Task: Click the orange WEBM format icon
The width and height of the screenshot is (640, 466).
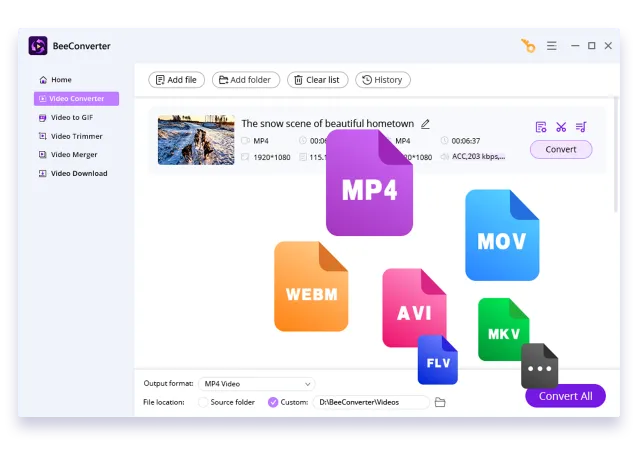Action: point(311,286)
